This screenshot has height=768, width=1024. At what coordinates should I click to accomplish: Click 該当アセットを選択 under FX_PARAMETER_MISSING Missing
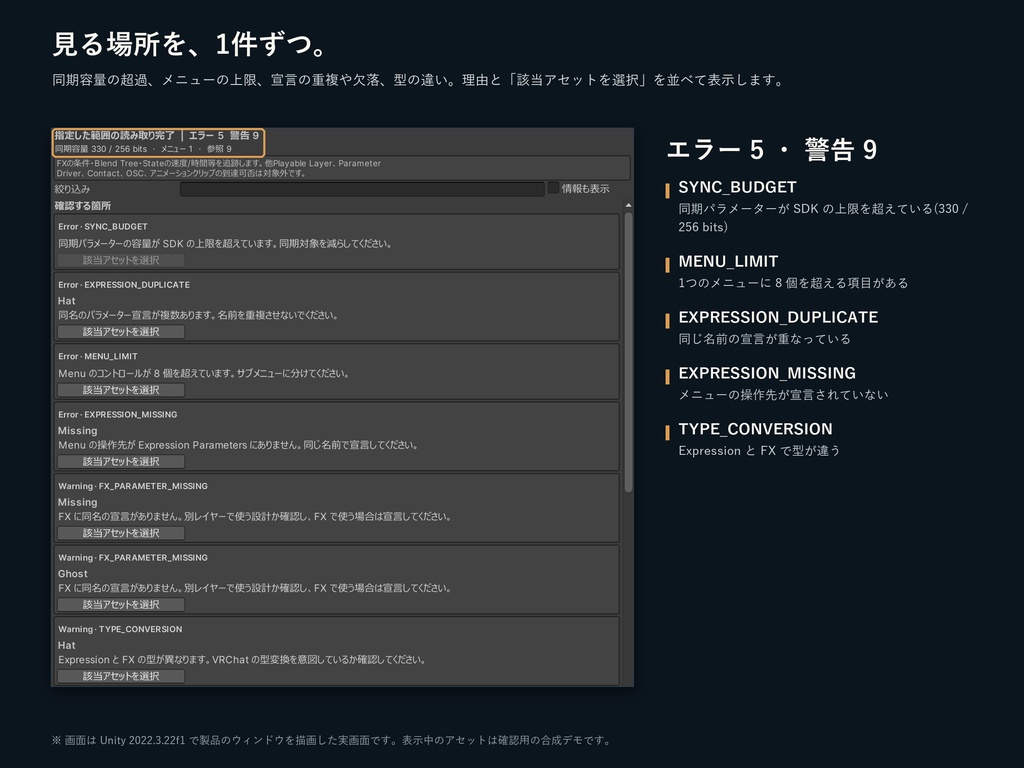pyautogui.click(x=121, y=533)
